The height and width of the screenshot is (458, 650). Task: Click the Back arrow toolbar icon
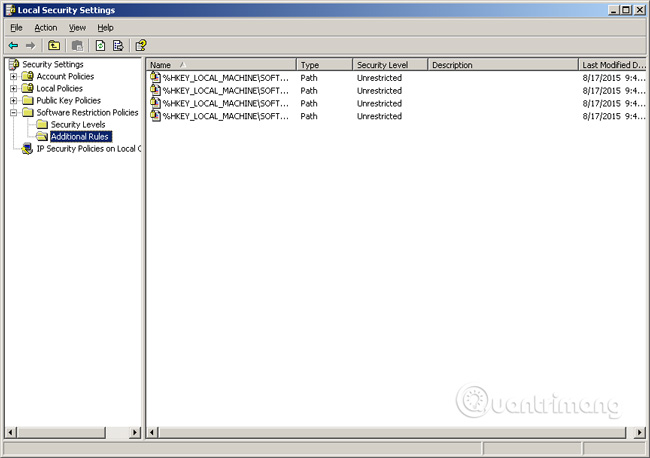point(13,45)
